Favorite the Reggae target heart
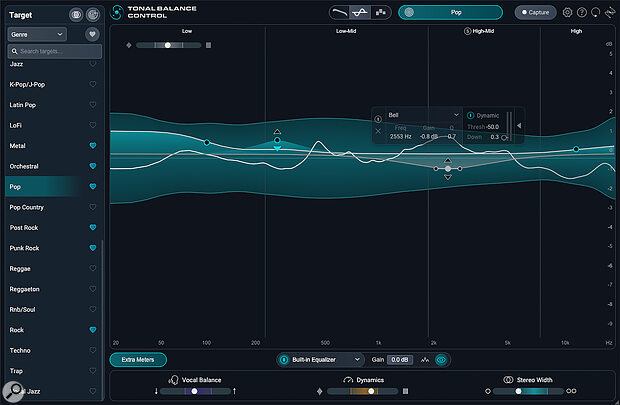620x405 pixels. click(x=93, y=268)
